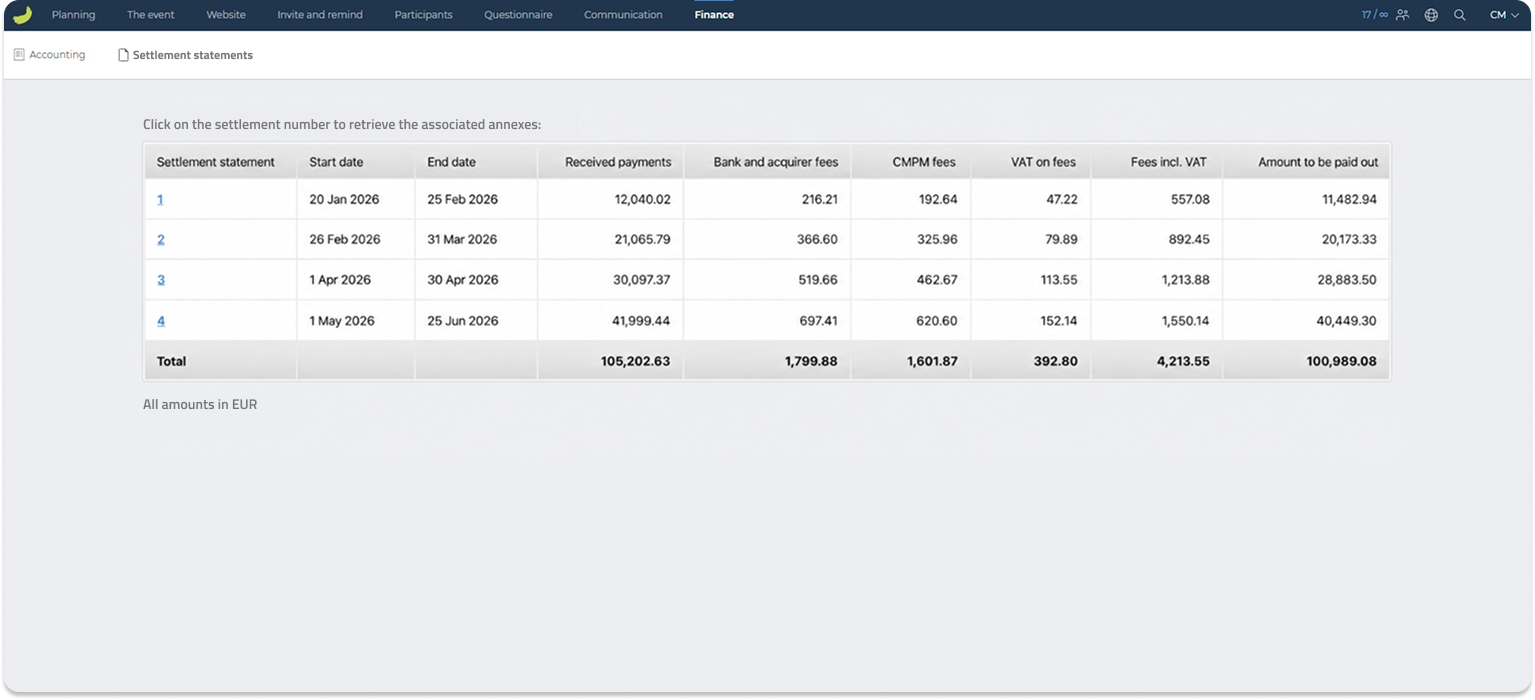Viewport: 1535px width, 700px height.
Task: Open Invite and remind menu
Action: (x=320, y=15)
